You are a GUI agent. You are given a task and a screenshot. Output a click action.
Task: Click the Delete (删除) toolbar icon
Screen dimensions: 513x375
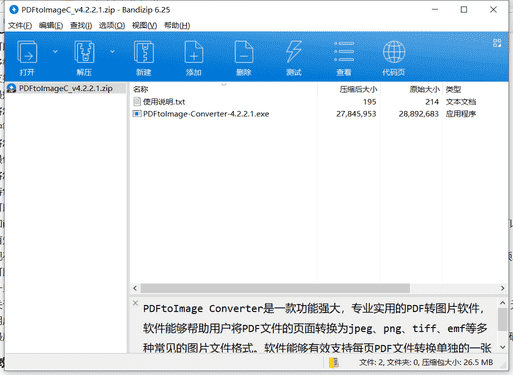coord(244,52)
